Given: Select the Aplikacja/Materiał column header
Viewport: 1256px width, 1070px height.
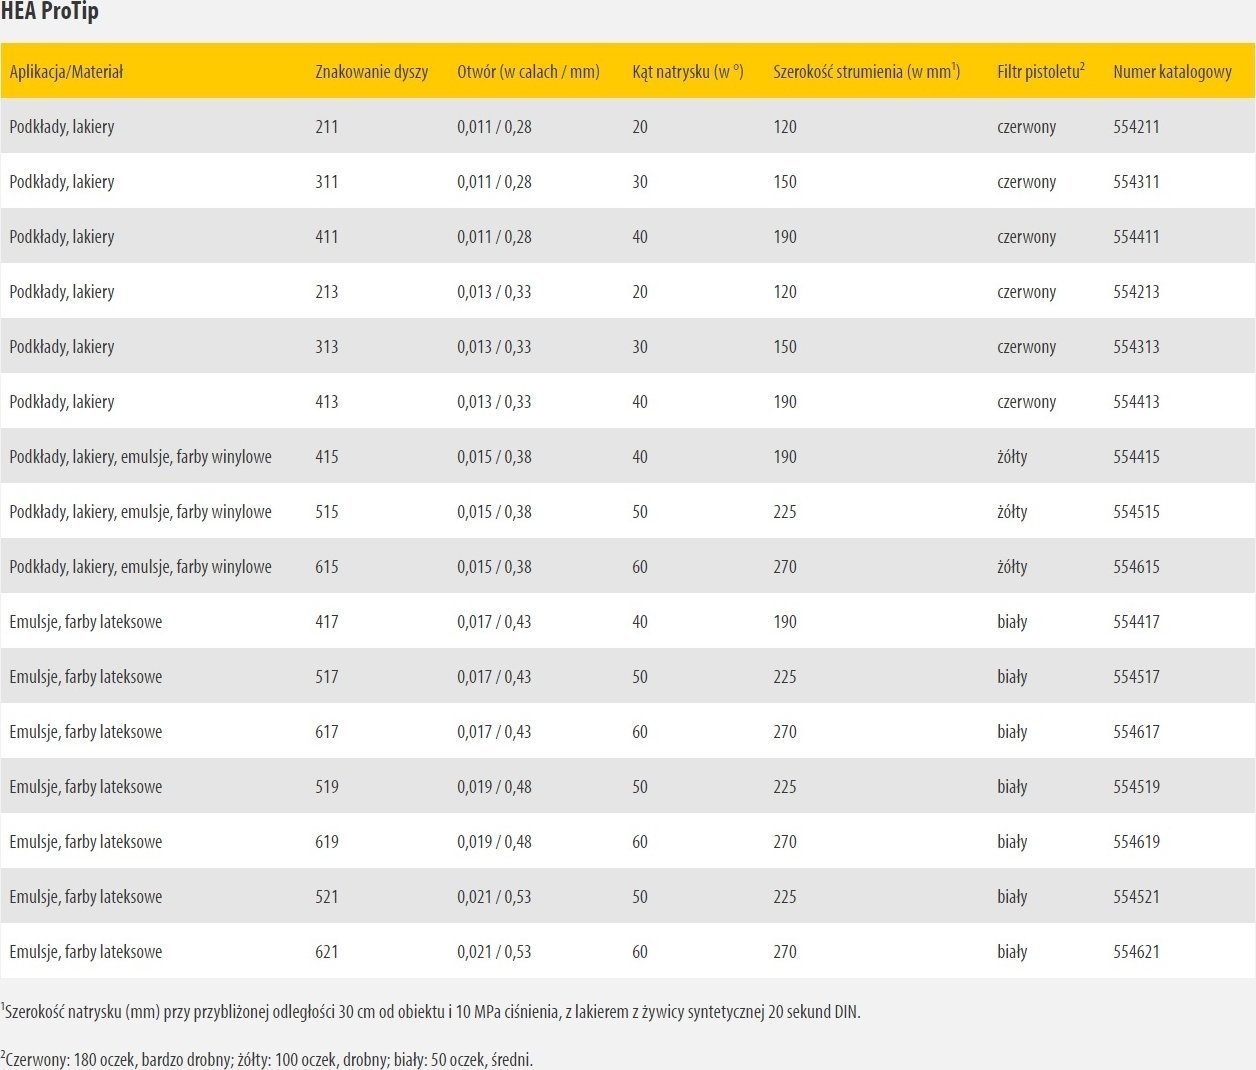Looking at the screenshot, I should [x=66, y=72].
